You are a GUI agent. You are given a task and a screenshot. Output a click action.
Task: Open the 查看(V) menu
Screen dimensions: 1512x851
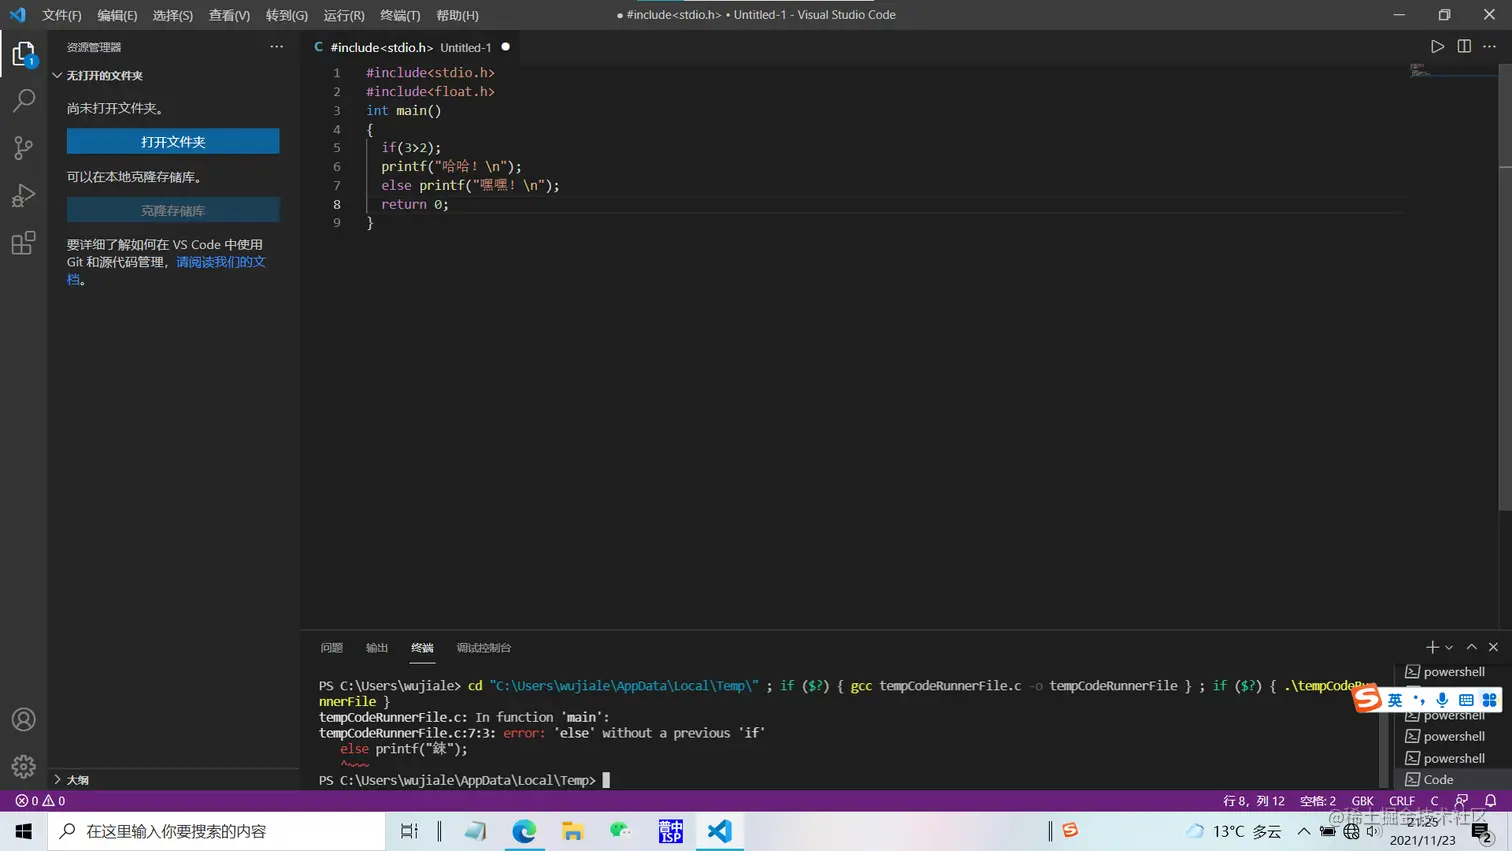229,15
